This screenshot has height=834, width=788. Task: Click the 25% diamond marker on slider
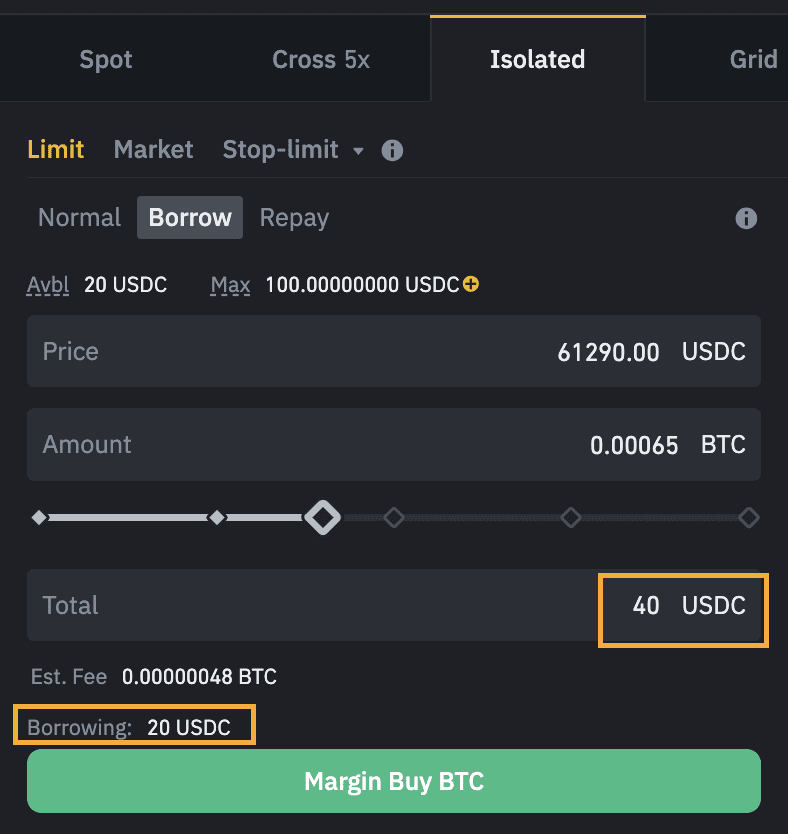tap(216, 518)
